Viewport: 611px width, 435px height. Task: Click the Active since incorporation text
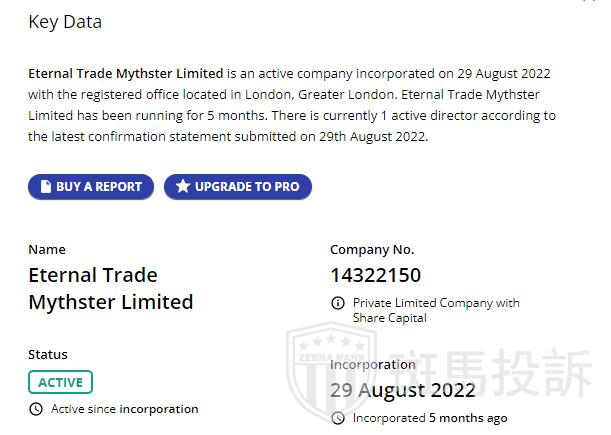(124, 409)
